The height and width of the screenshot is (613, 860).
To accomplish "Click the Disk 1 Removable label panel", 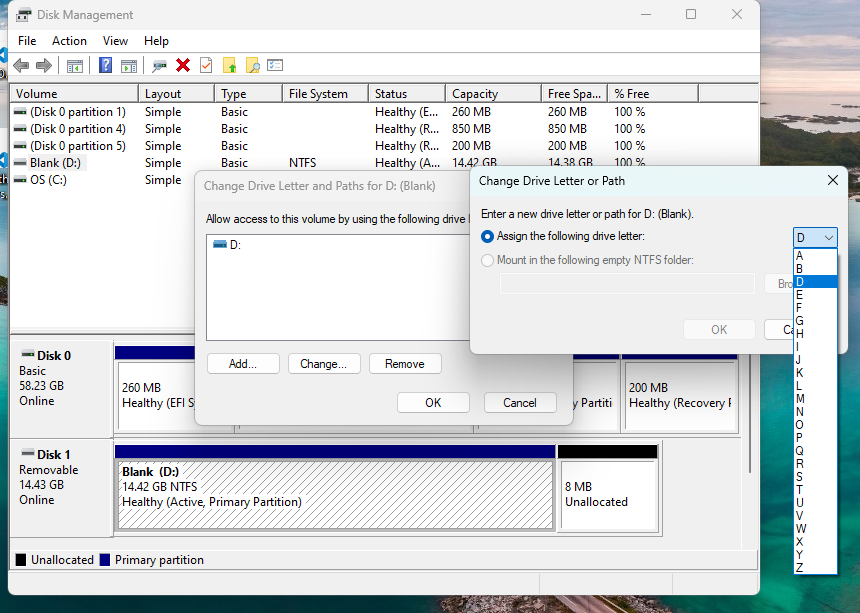I will tap(61, 489).
